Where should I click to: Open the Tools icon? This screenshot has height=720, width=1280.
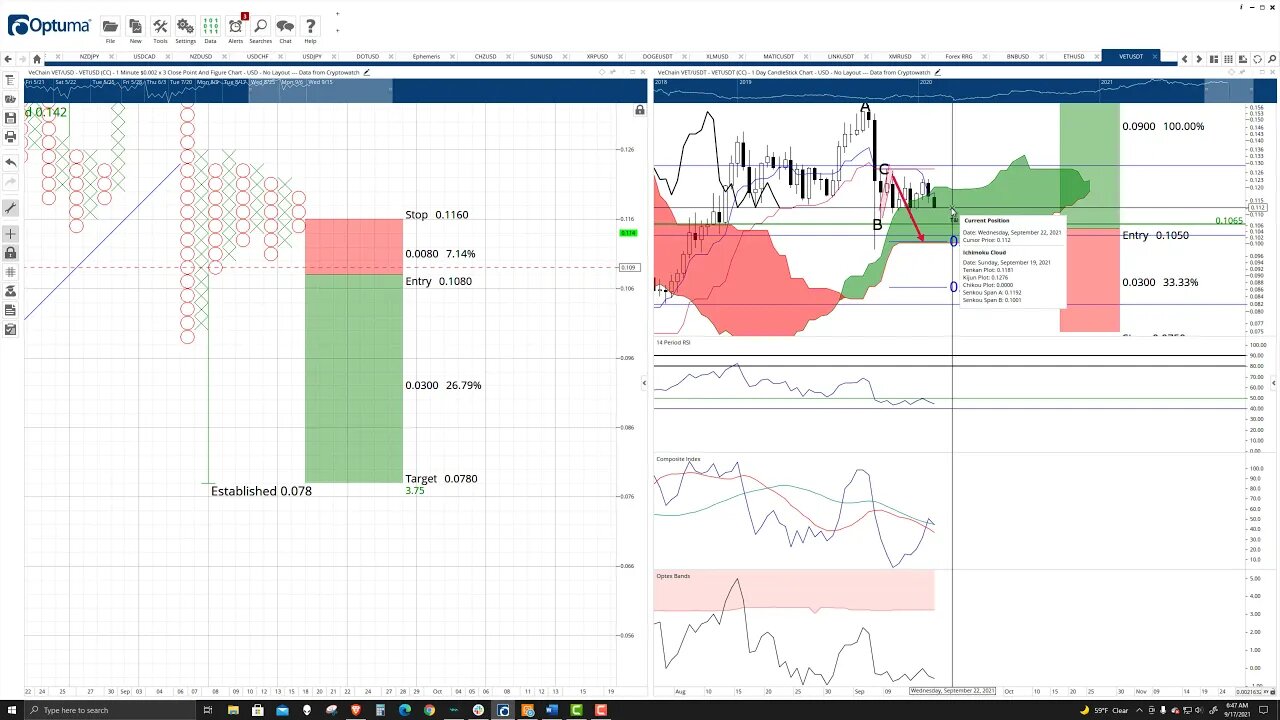(160, 26)
